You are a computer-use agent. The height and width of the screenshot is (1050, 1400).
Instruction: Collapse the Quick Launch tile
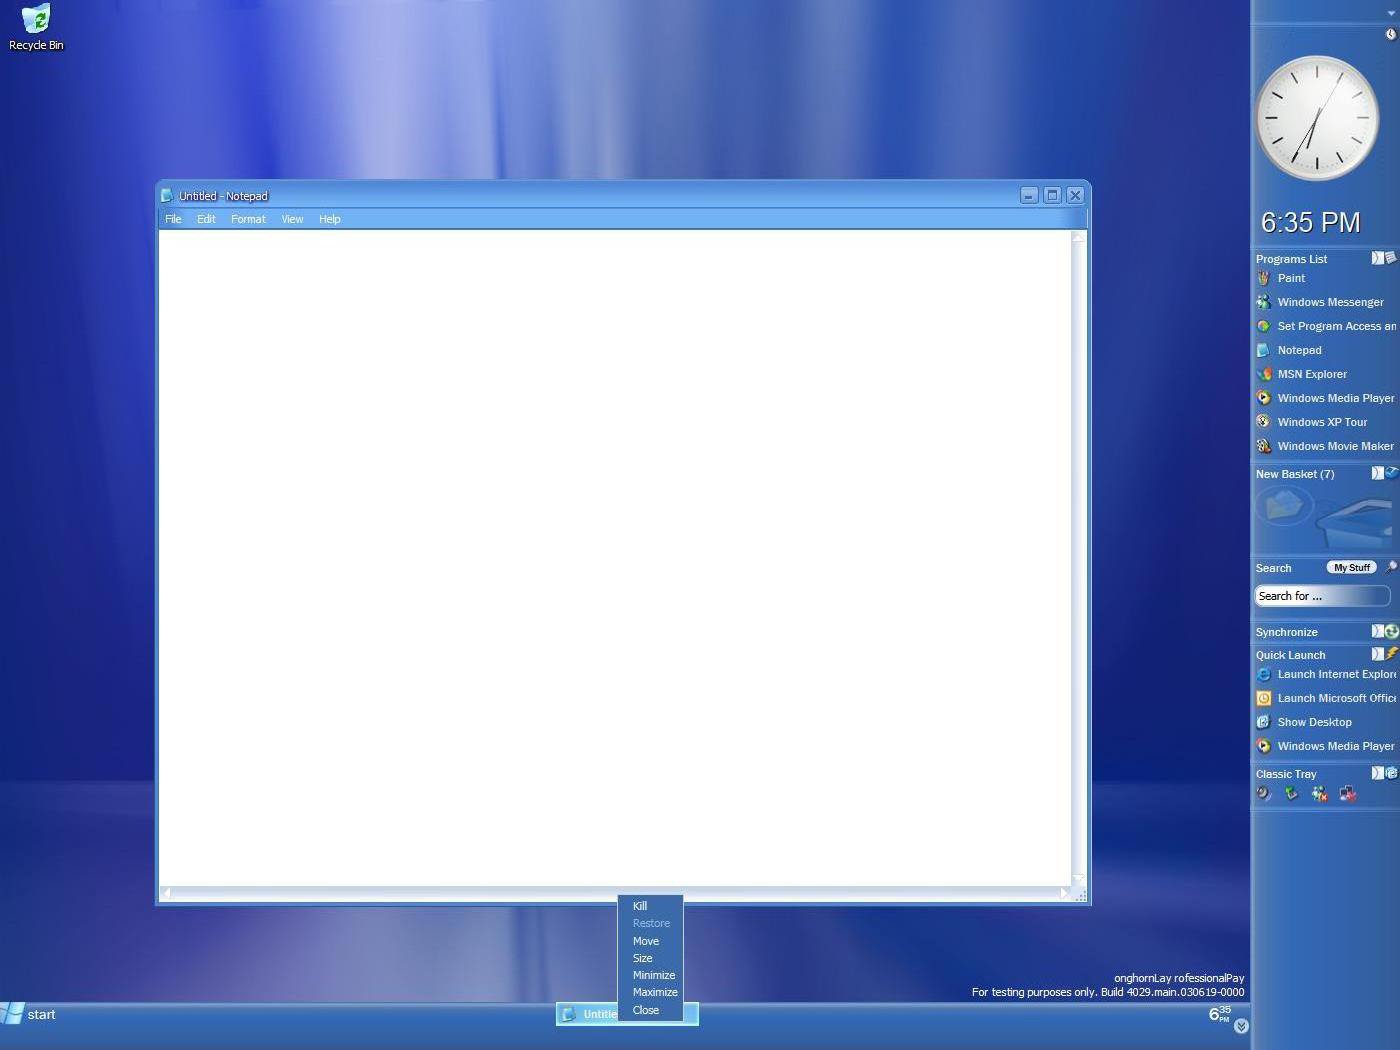click(1377, 654)
